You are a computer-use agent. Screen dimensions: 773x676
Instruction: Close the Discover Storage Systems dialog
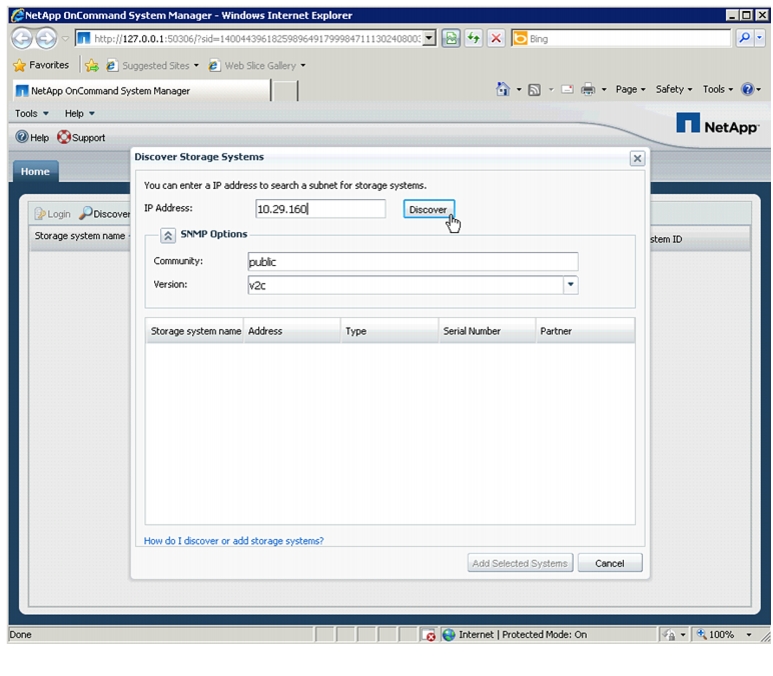pyautogui.click(x=637, y=158)
